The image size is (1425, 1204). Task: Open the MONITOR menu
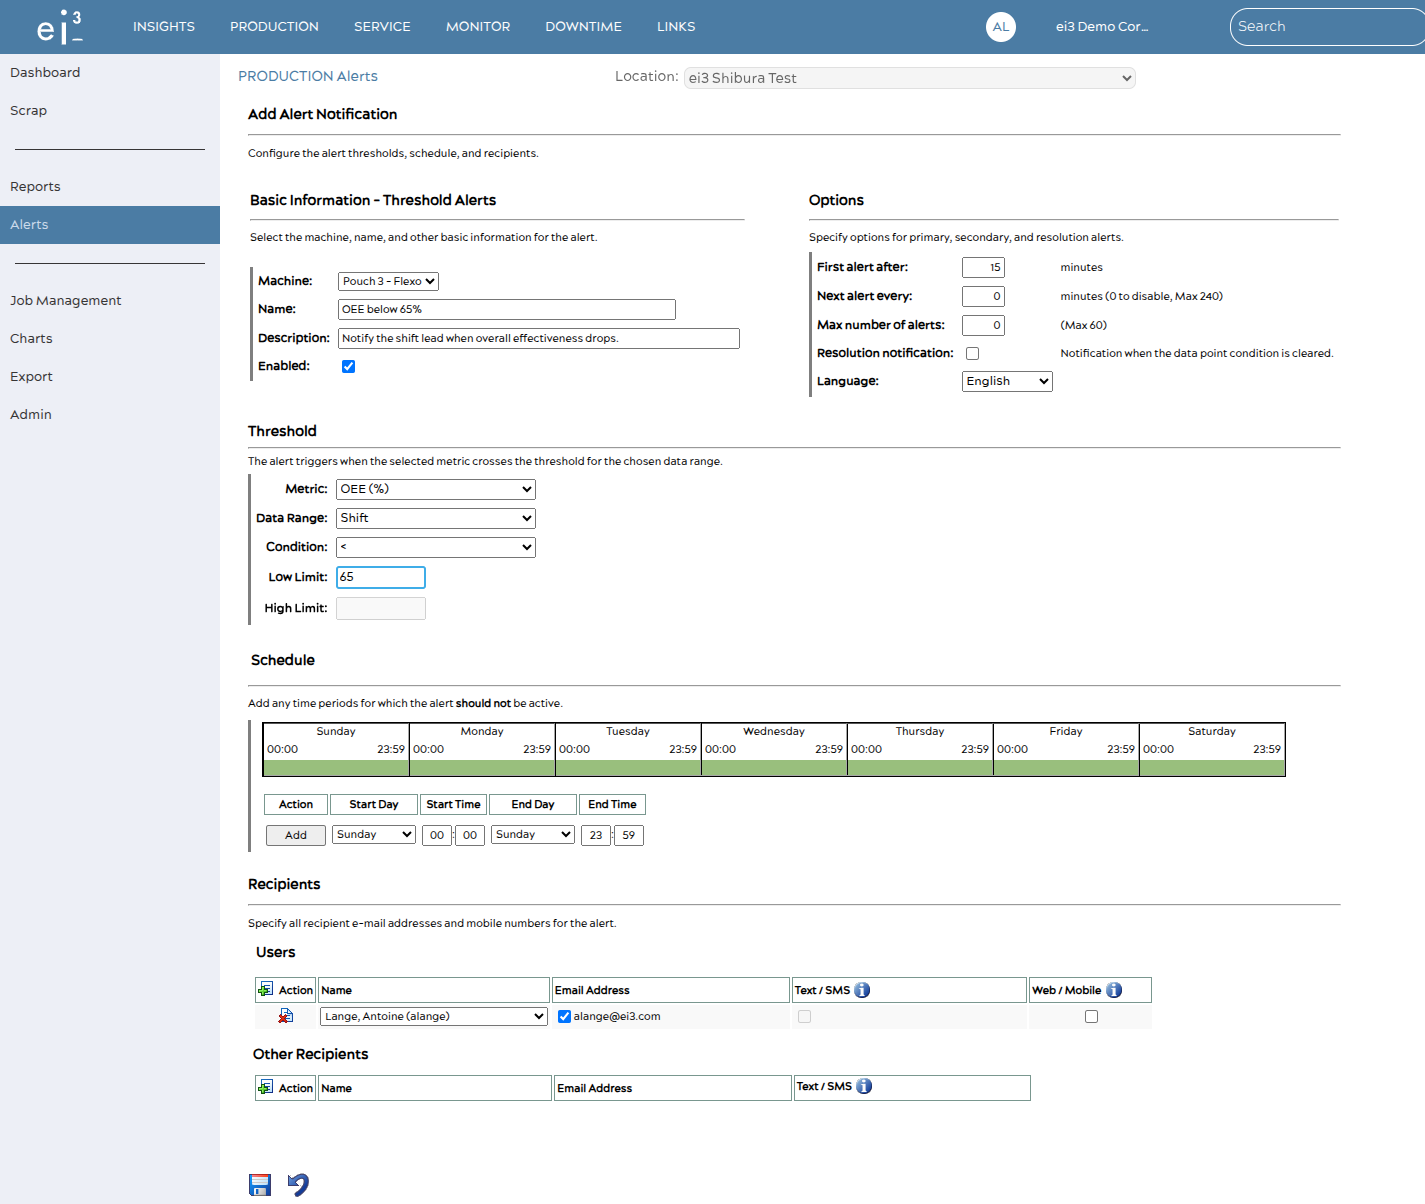(x=478, y=27)
